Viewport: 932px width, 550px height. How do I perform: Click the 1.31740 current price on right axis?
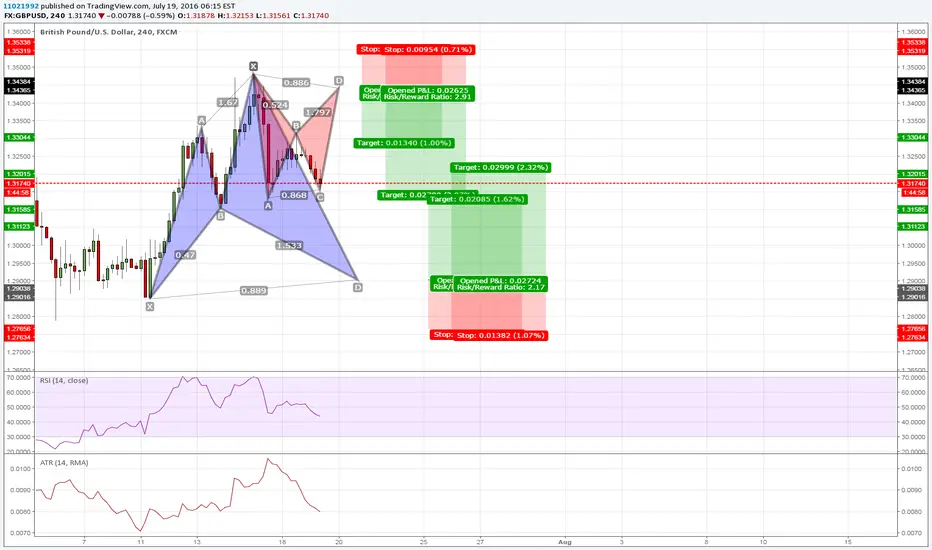pos(912,184)
